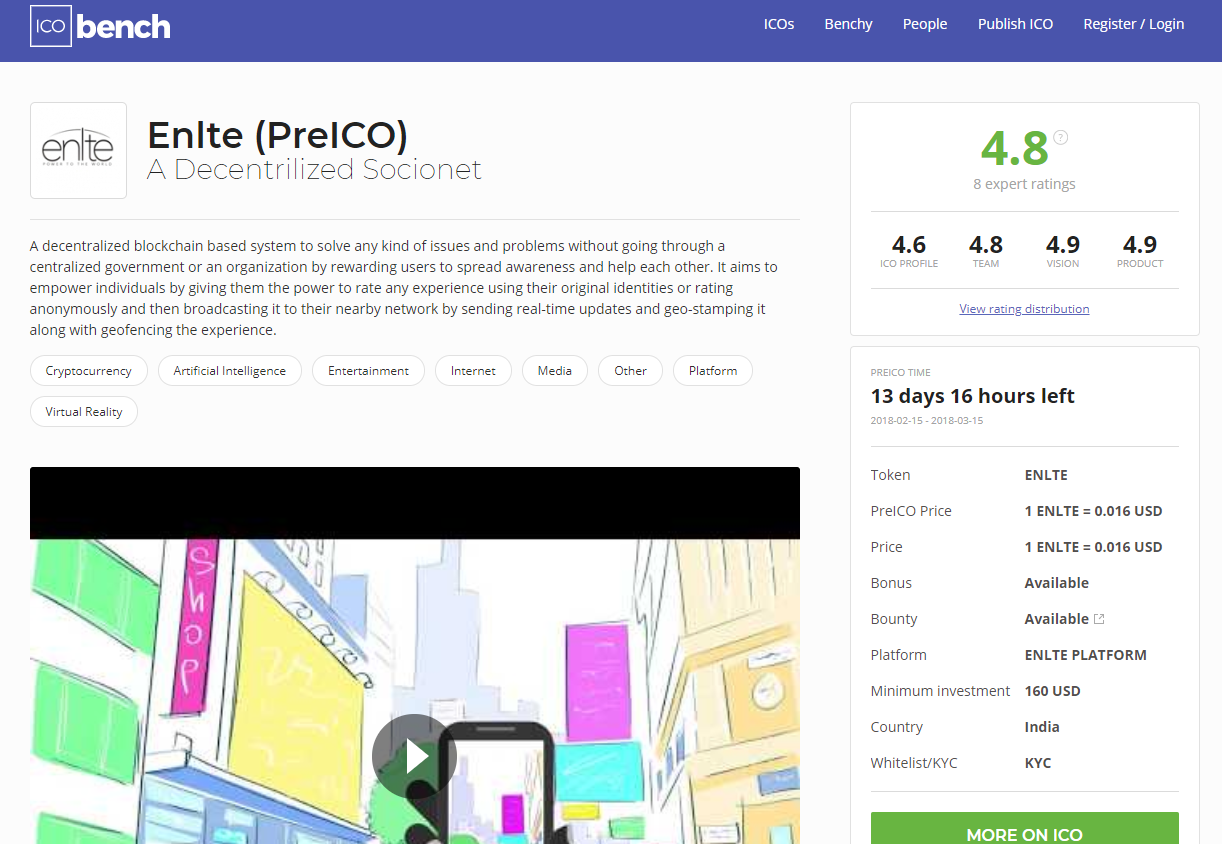
Task: Click the KYC whitelist value
Action: pos(1038,763)
